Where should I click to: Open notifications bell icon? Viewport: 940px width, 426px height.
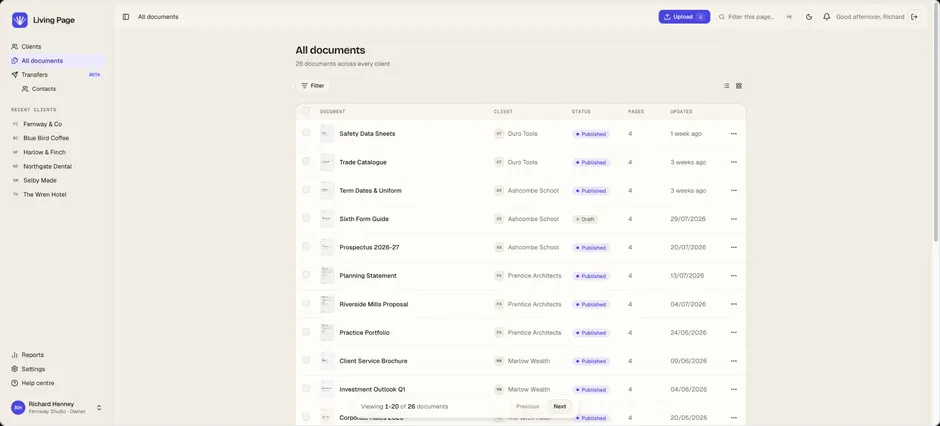(827, 17)
